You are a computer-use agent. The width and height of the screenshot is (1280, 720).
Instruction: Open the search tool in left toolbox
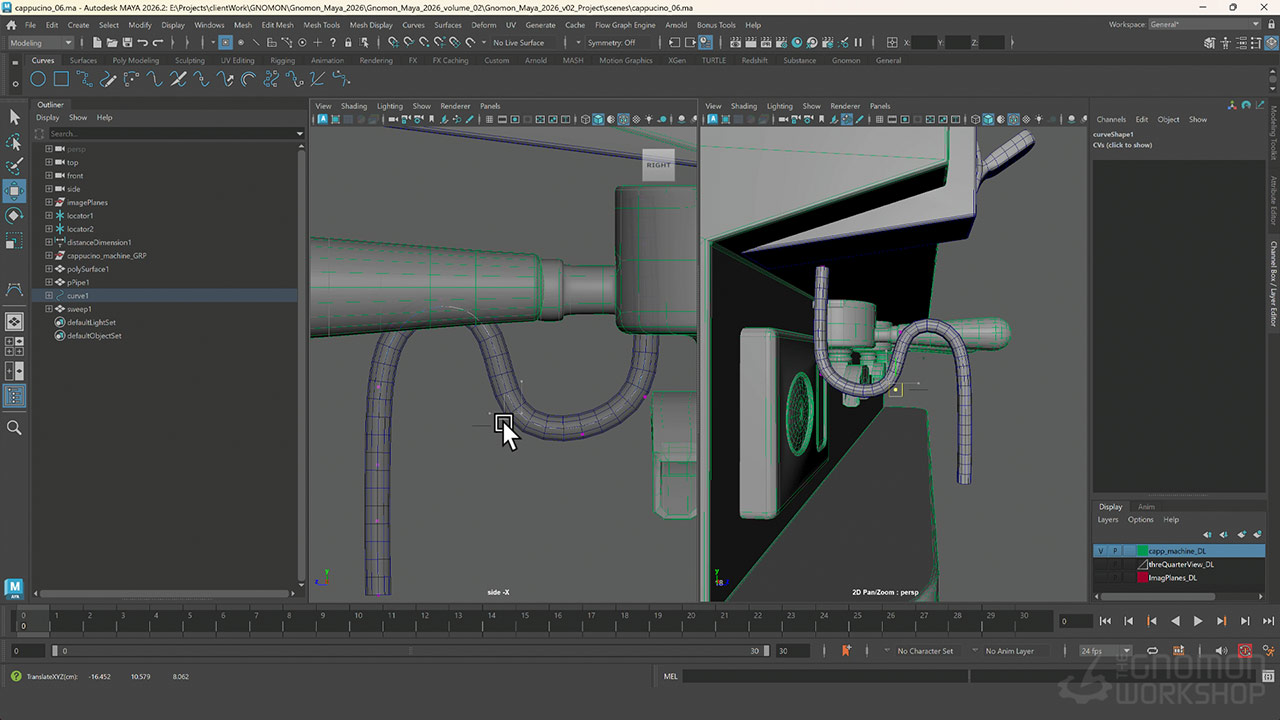pyautogui.click(x=14, y=427)
